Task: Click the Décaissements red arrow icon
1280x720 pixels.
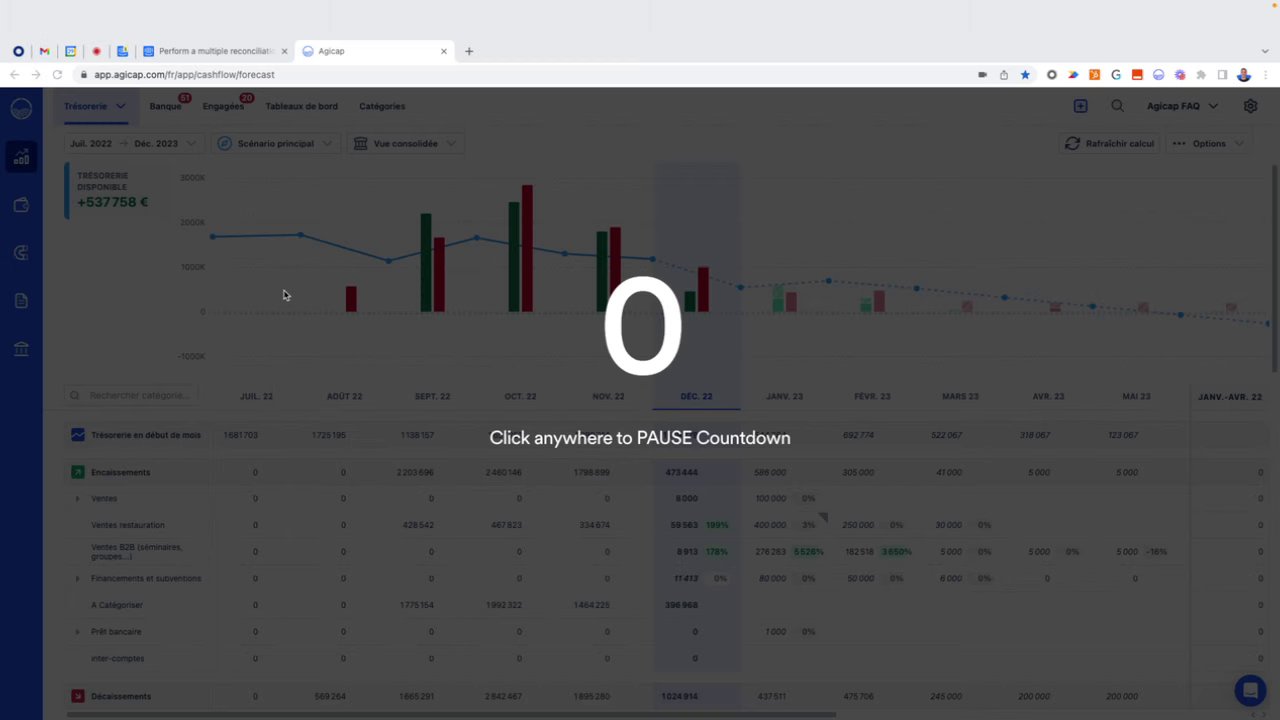Action: pyautogui.click(x=78, y=696)
